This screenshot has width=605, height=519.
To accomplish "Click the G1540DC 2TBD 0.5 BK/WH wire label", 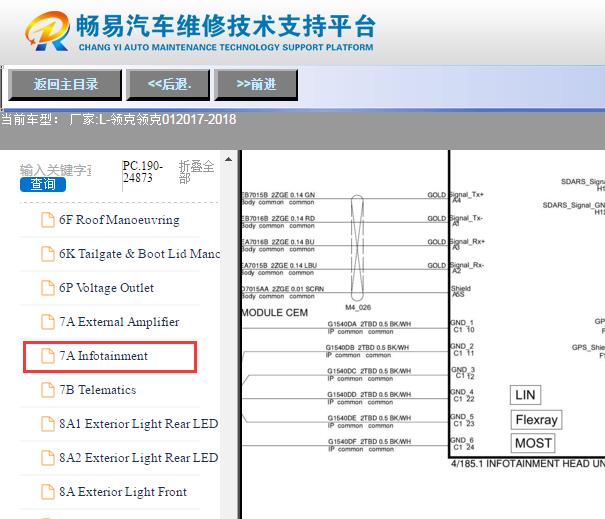I will tap(369, 371).
